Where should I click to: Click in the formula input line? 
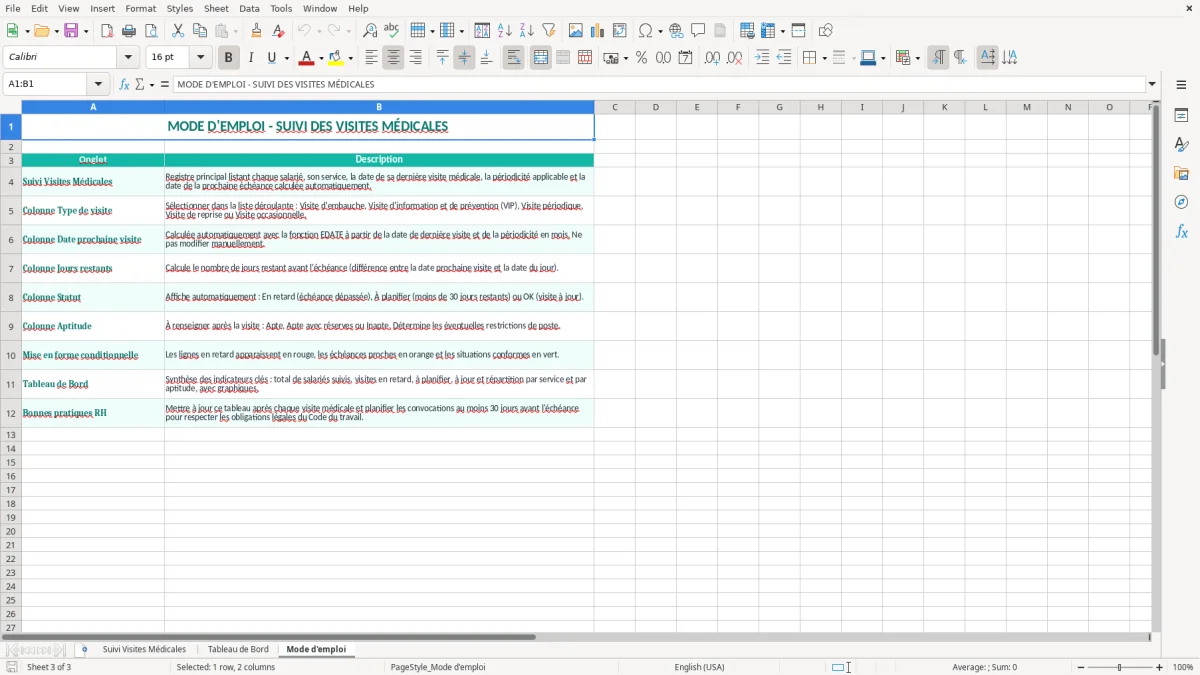tap(658, 85)
